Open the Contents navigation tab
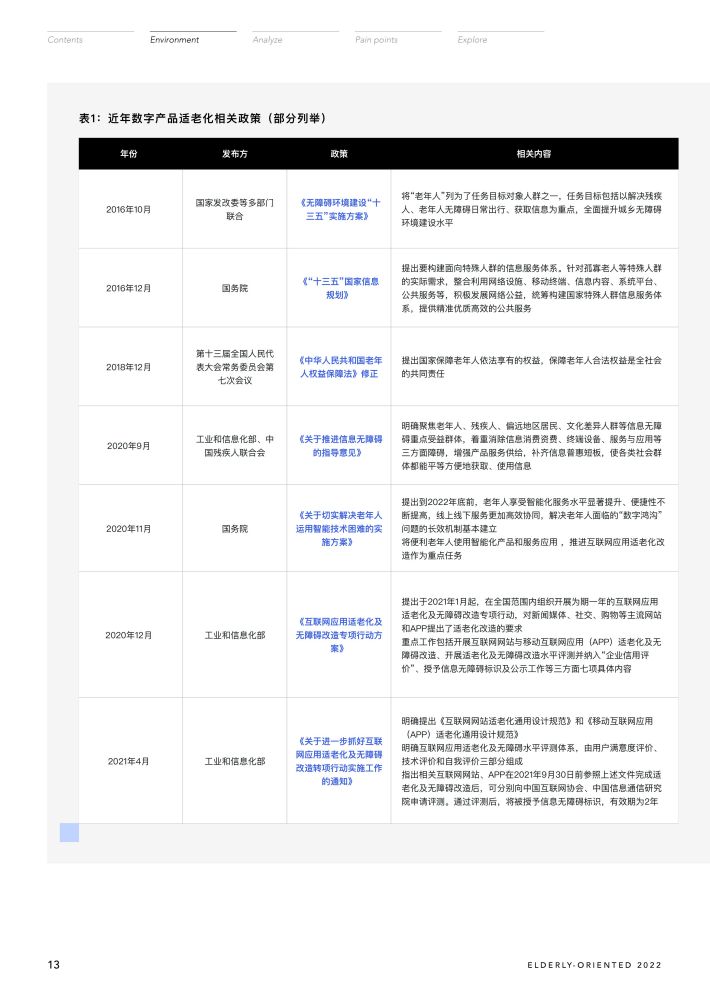 click(65, 40)
